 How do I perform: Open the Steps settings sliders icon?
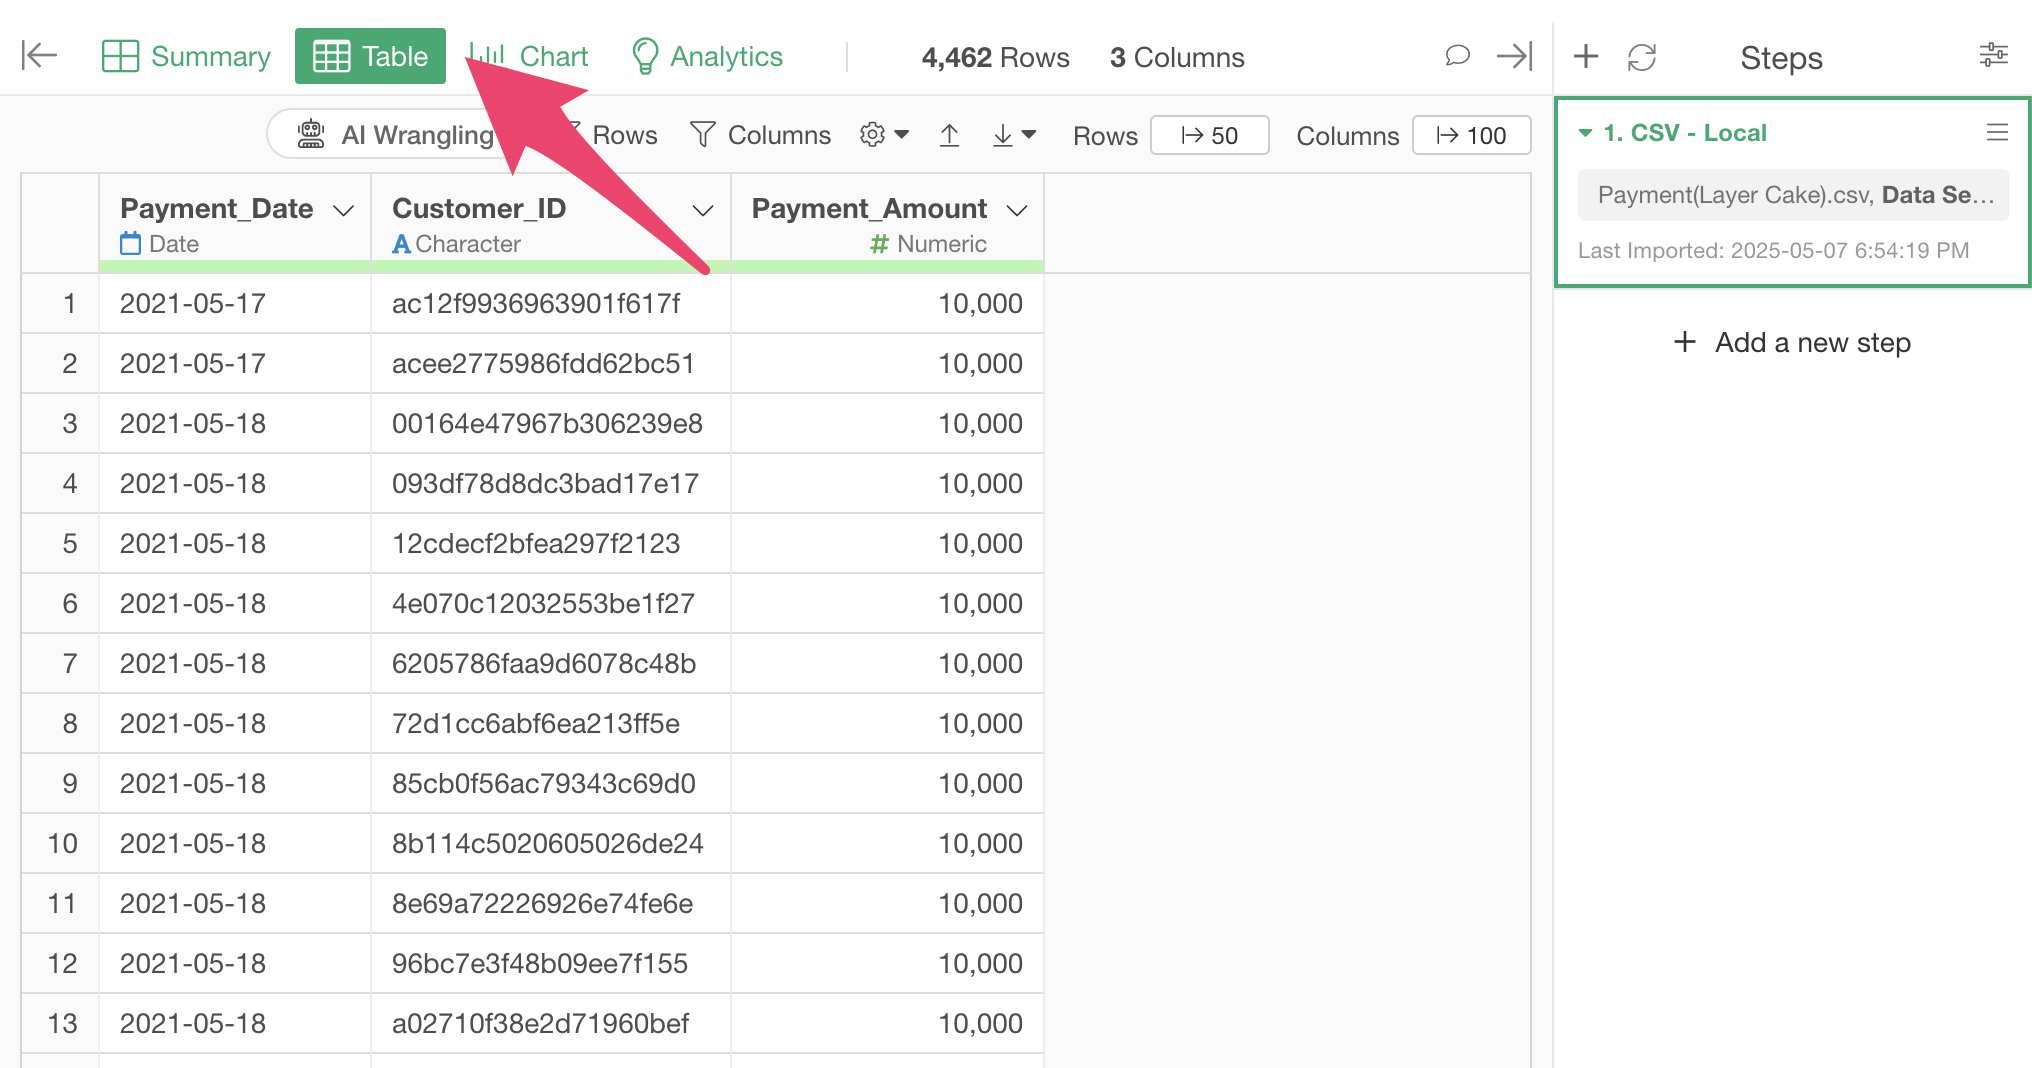(1993, 56)
